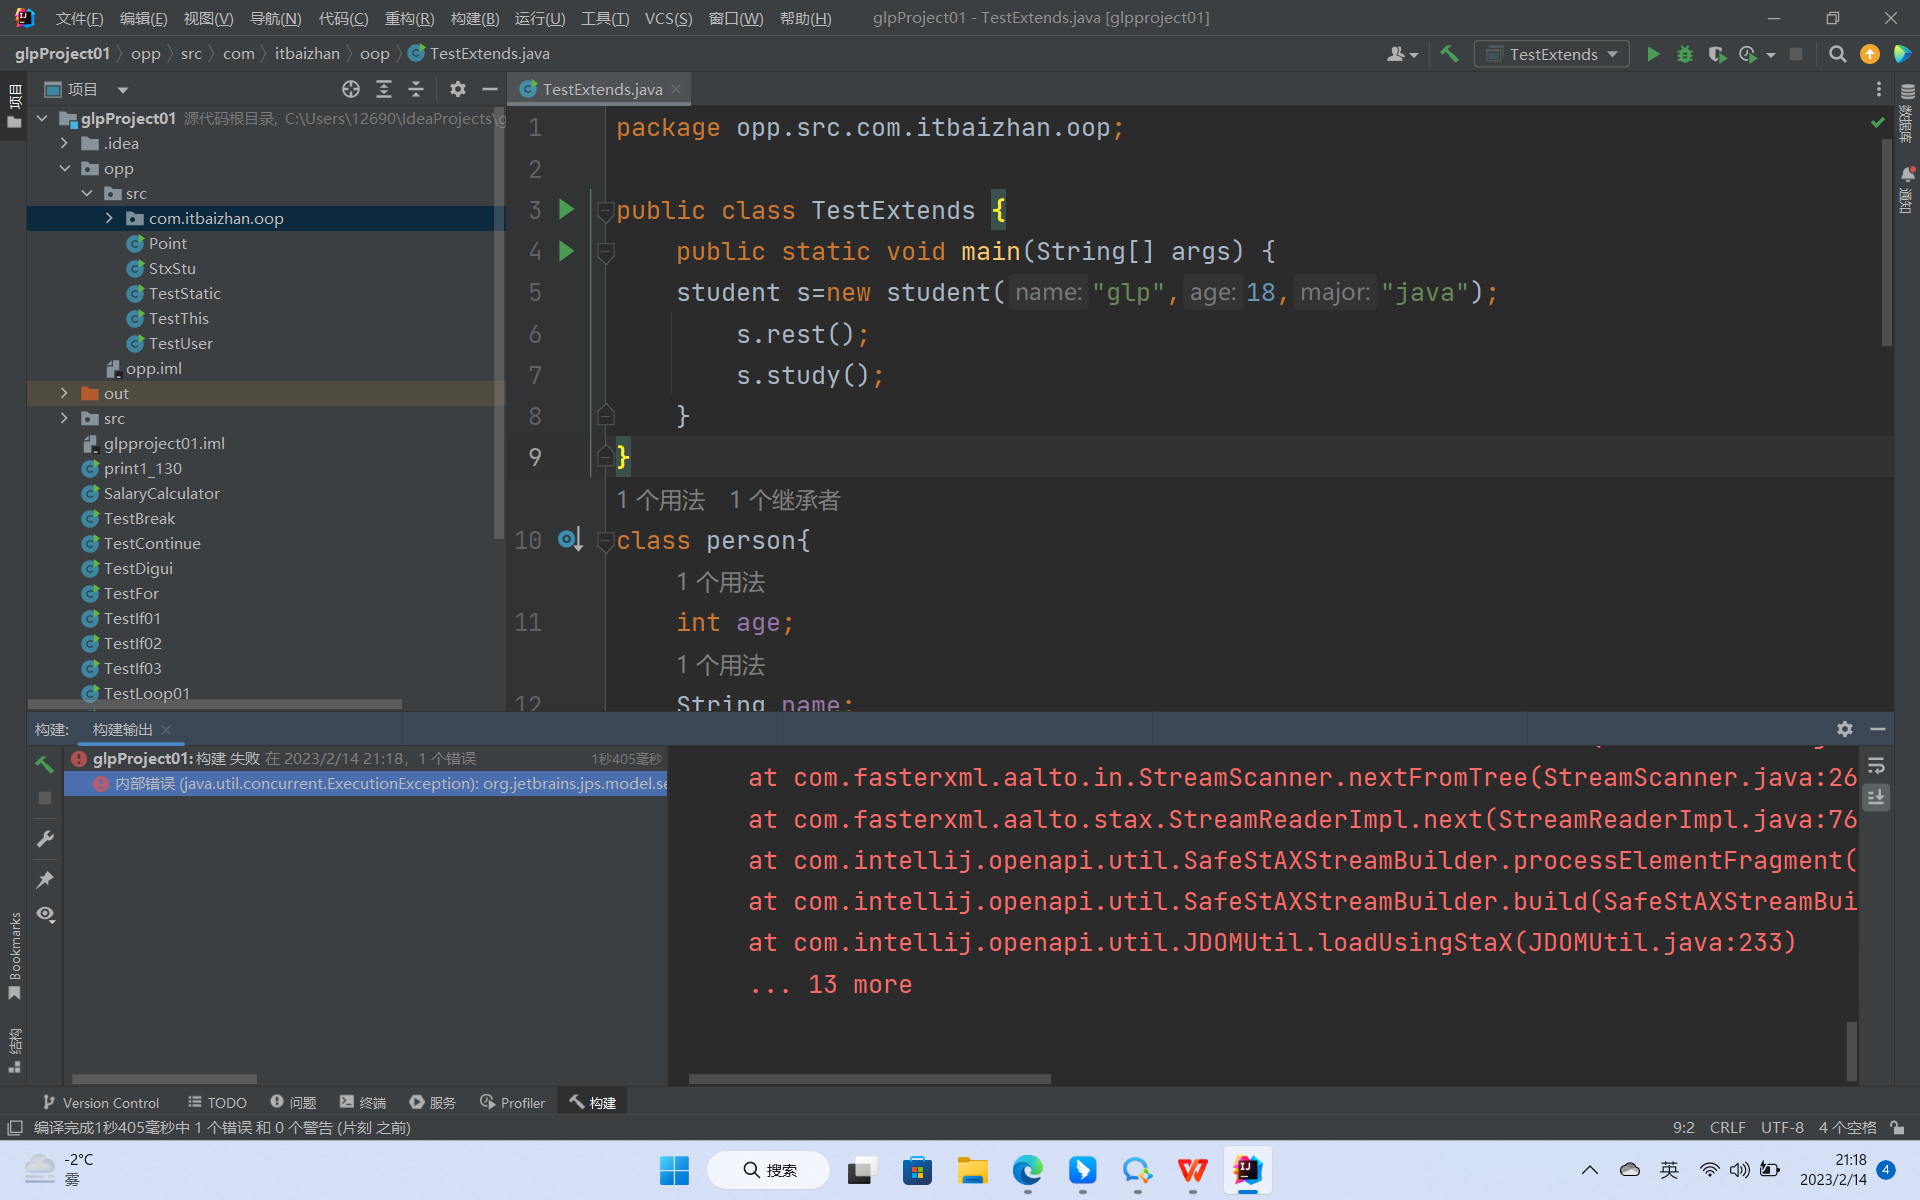Open File Explorer from taskbar
1920x1200 pixels.
972,1170
